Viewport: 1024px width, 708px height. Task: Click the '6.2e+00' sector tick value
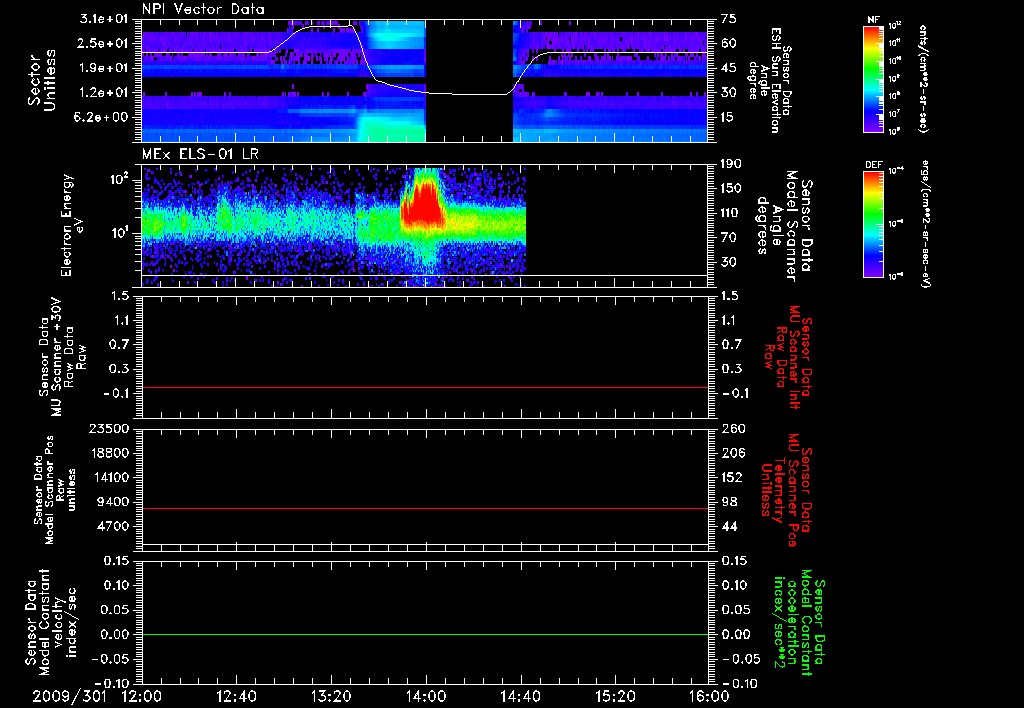point(103,118)
